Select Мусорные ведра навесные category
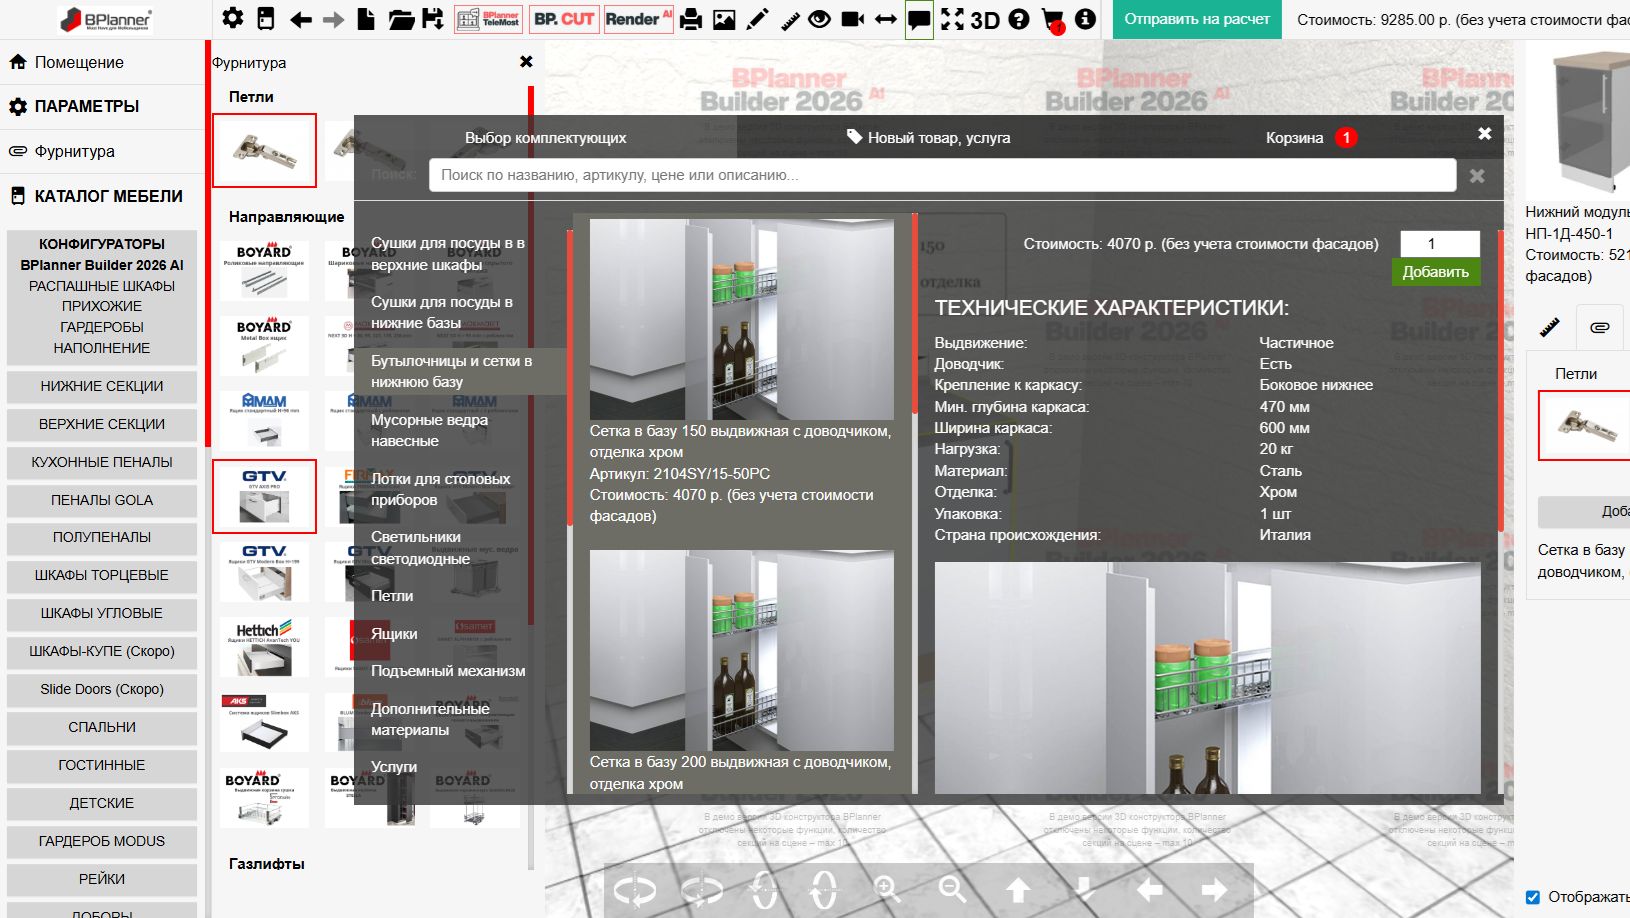Screen dimensions: 1630x918 click(x=458, y=430)
